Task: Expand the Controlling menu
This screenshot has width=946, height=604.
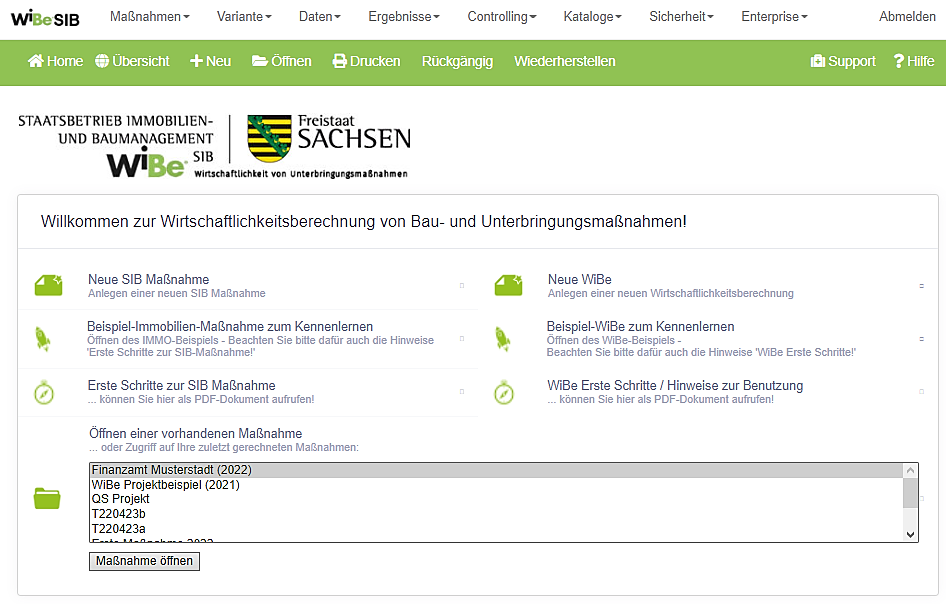Action: [x=502, y=17]
